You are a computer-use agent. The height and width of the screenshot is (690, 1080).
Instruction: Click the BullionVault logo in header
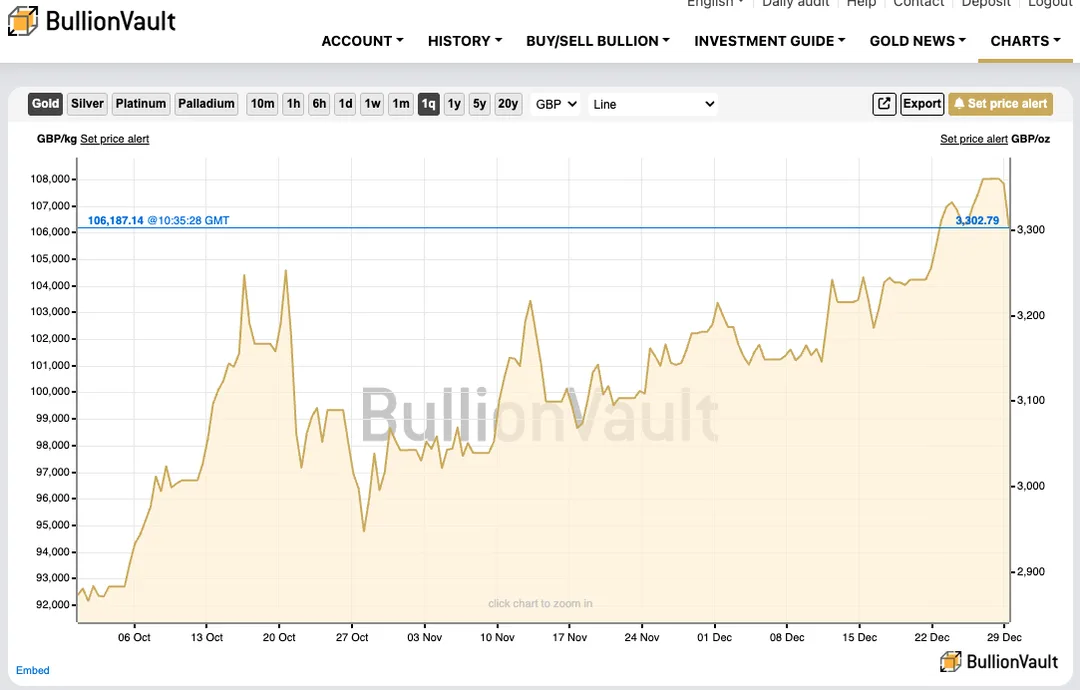92,21
